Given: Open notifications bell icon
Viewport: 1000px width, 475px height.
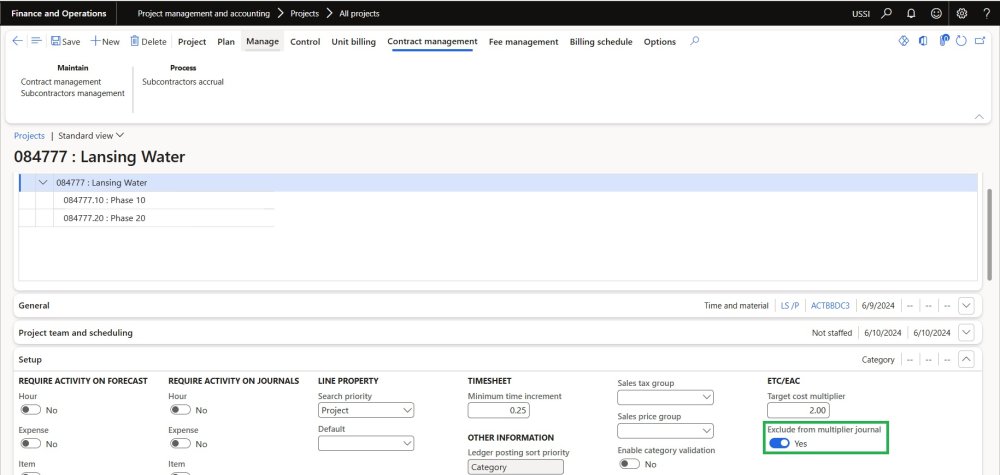Looking at the screenshot, I should point(911,13).
